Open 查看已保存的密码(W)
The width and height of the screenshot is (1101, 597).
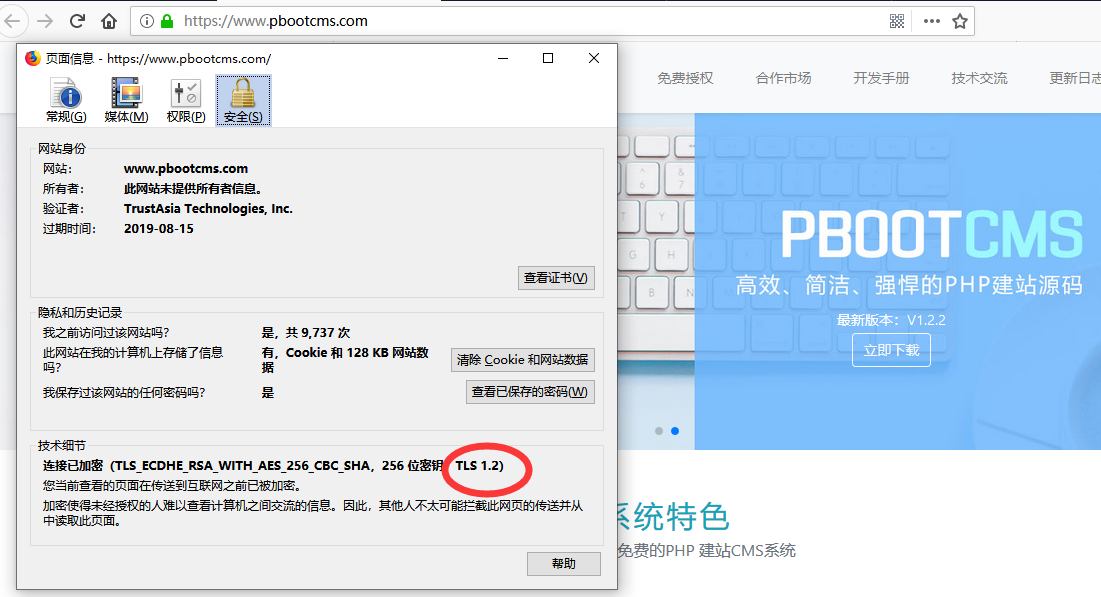(x=530, y=391)
